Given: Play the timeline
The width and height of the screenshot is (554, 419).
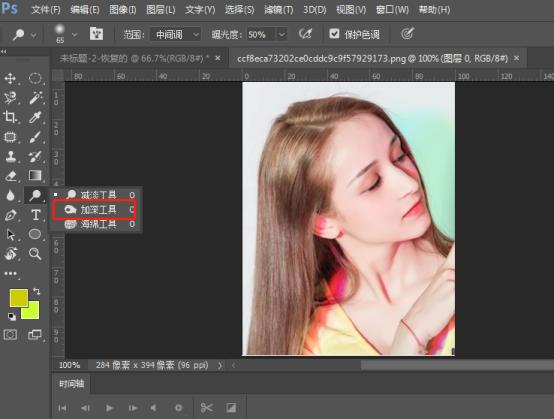Looking at the screenshot, I should [x=109, y=408].
